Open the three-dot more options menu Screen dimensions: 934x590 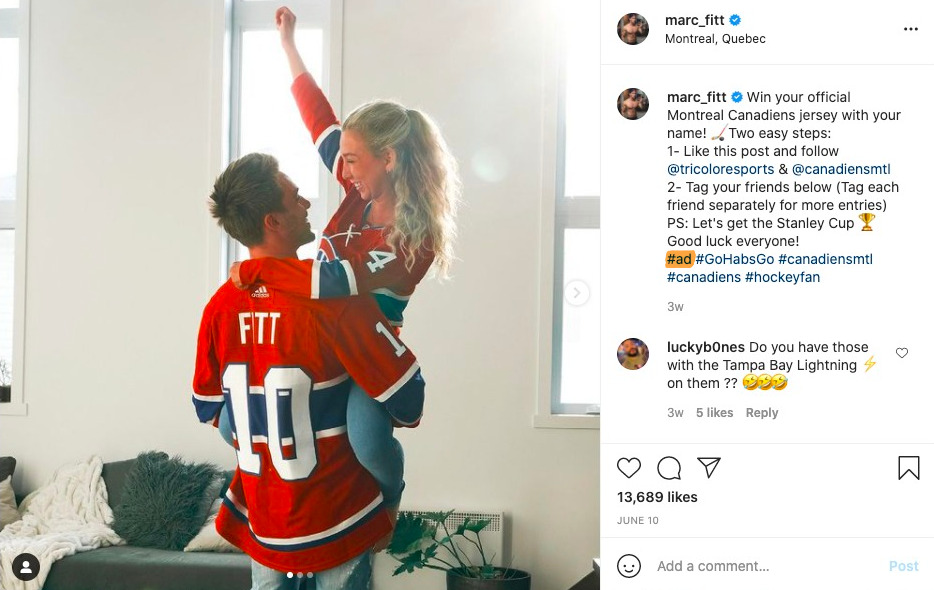(x=910, y=29)
